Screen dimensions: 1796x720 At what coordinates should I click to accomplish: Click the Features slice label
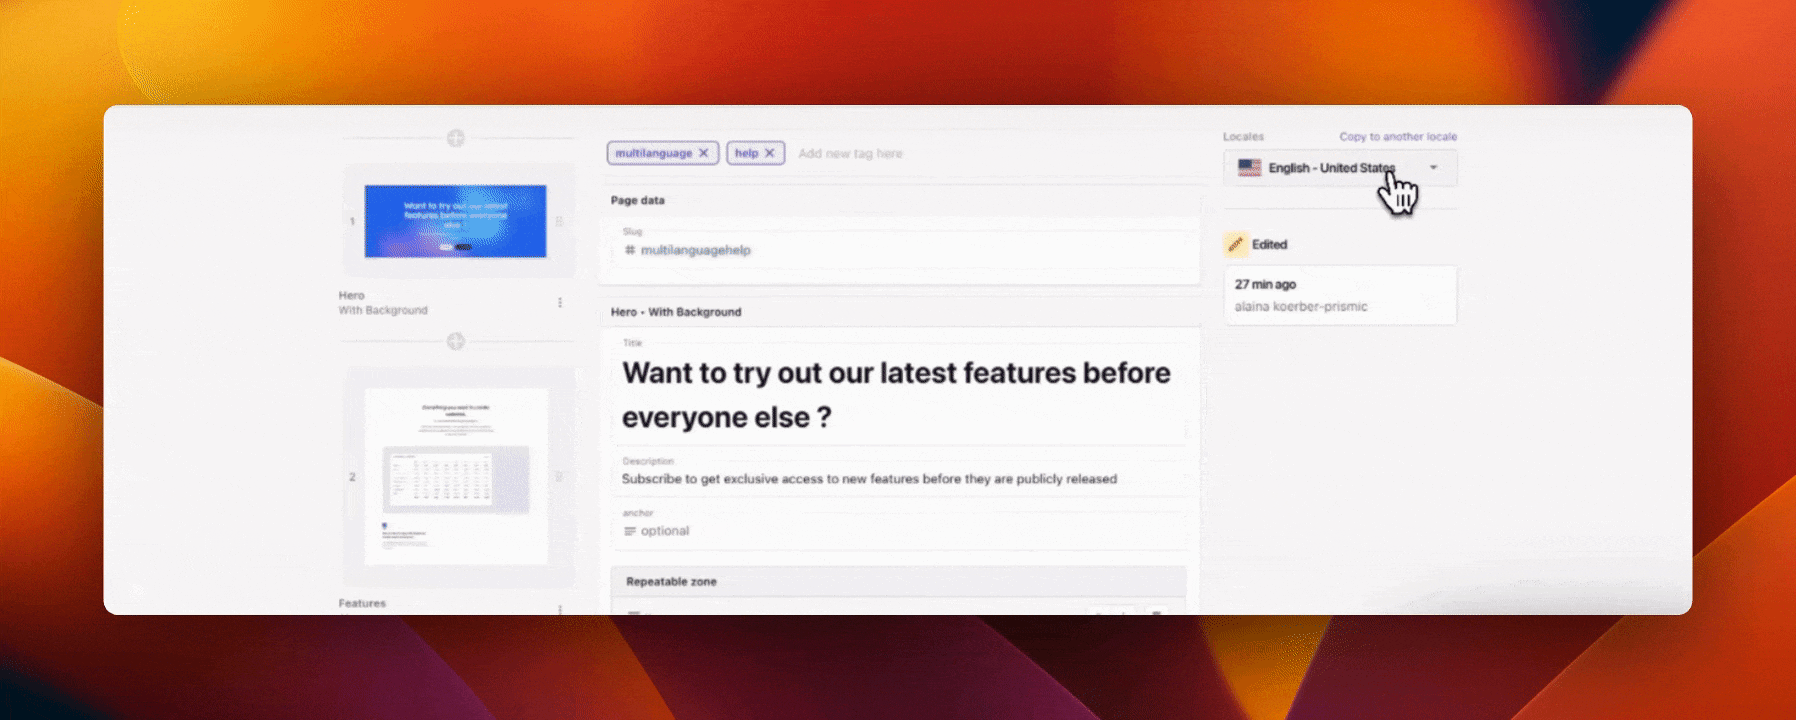click(x=362, y=603)
